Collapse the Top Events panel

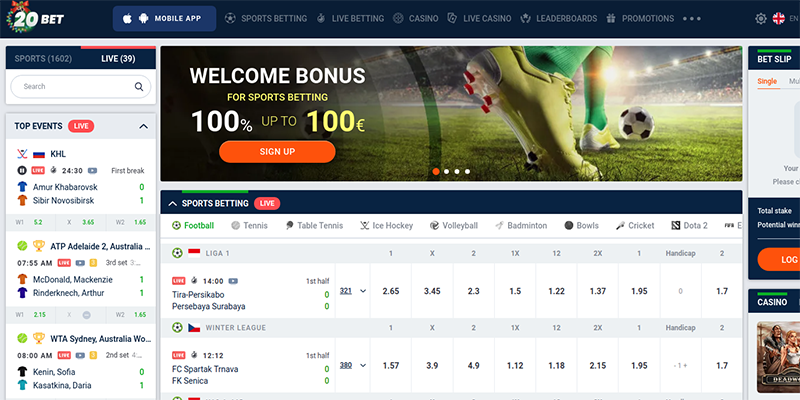point(143,127)
